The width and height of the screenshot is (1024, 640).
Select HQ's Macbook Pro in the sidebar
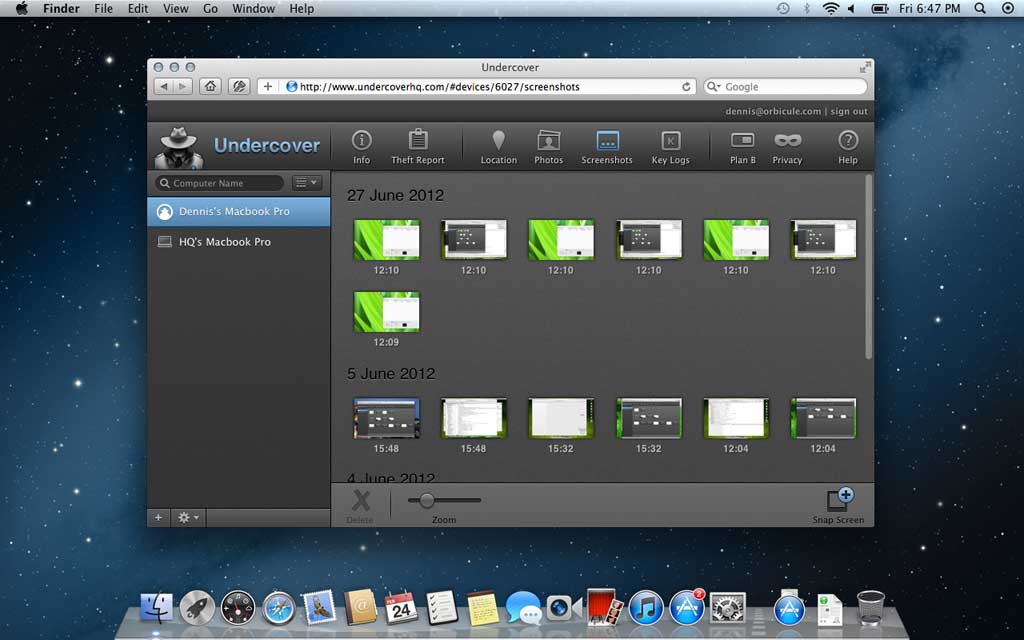[239, 242]
